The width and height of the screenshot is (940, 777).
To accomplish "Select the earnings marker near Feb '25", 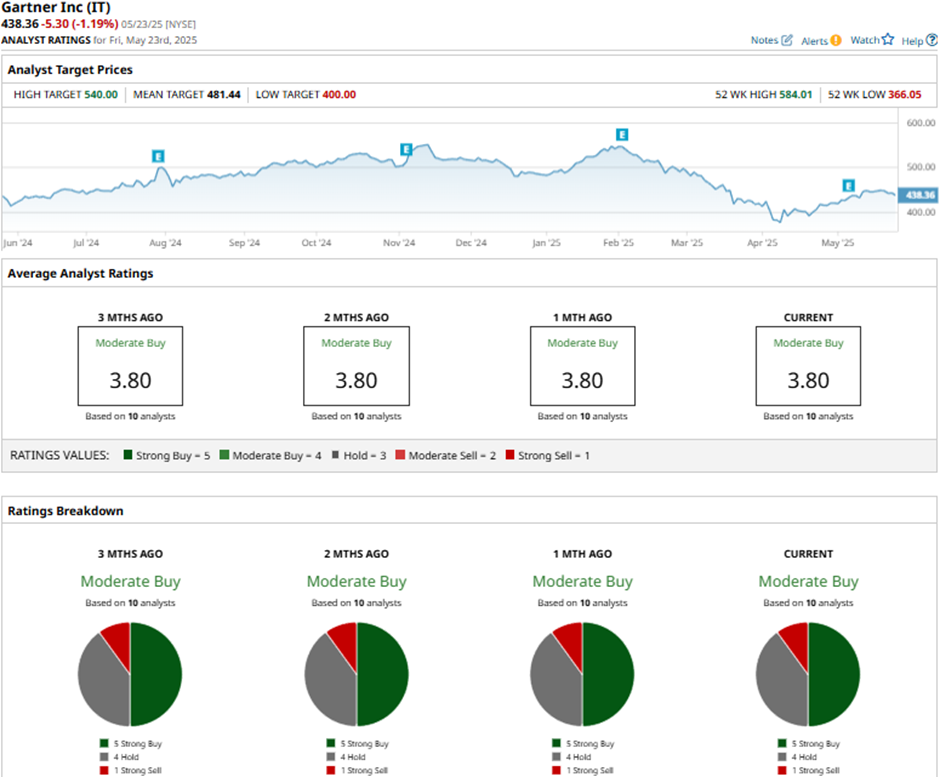I will (x=622, y=134).
